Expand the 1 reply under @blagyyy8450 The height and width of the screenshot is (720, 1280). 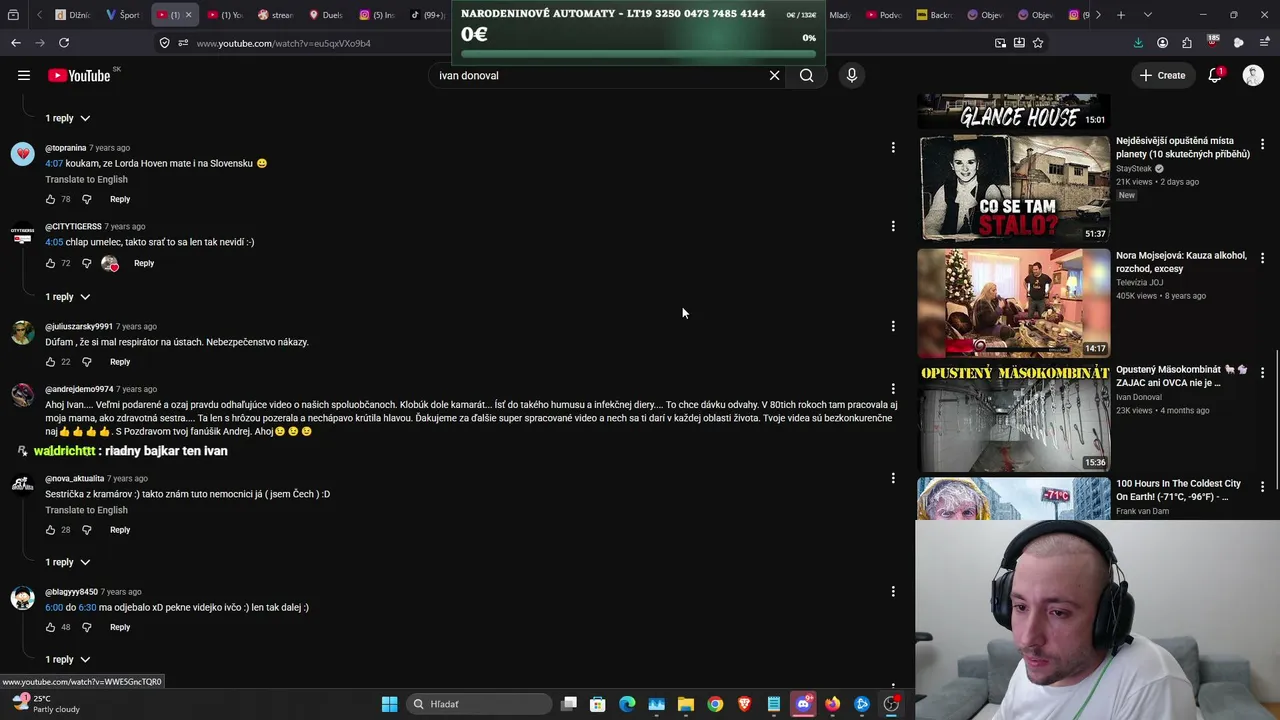coord(68,660)
